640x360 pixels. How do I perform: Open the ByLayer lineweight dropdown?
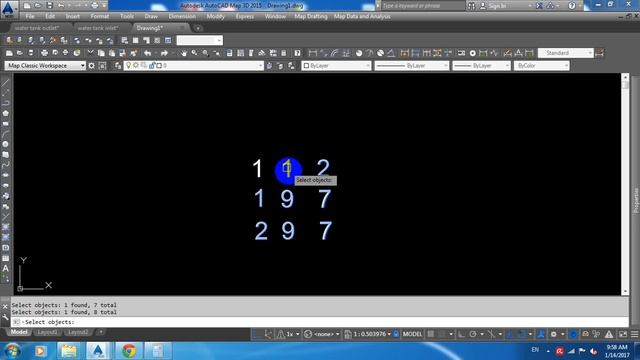pyautogui.click(x=482, y=66)
